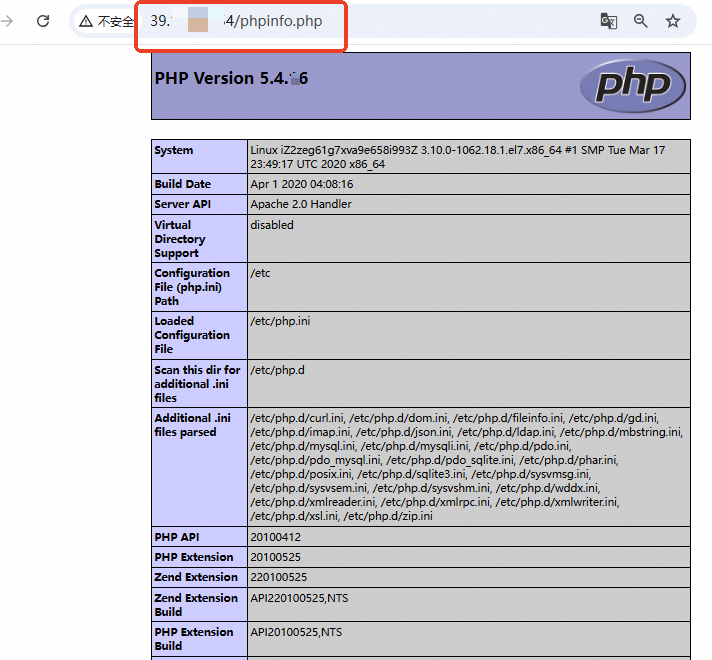The width and height of the screenshot is (712, 660).
Task: Select the value Apr 1 2020 04:08:16
Action: tap(302, 184)
